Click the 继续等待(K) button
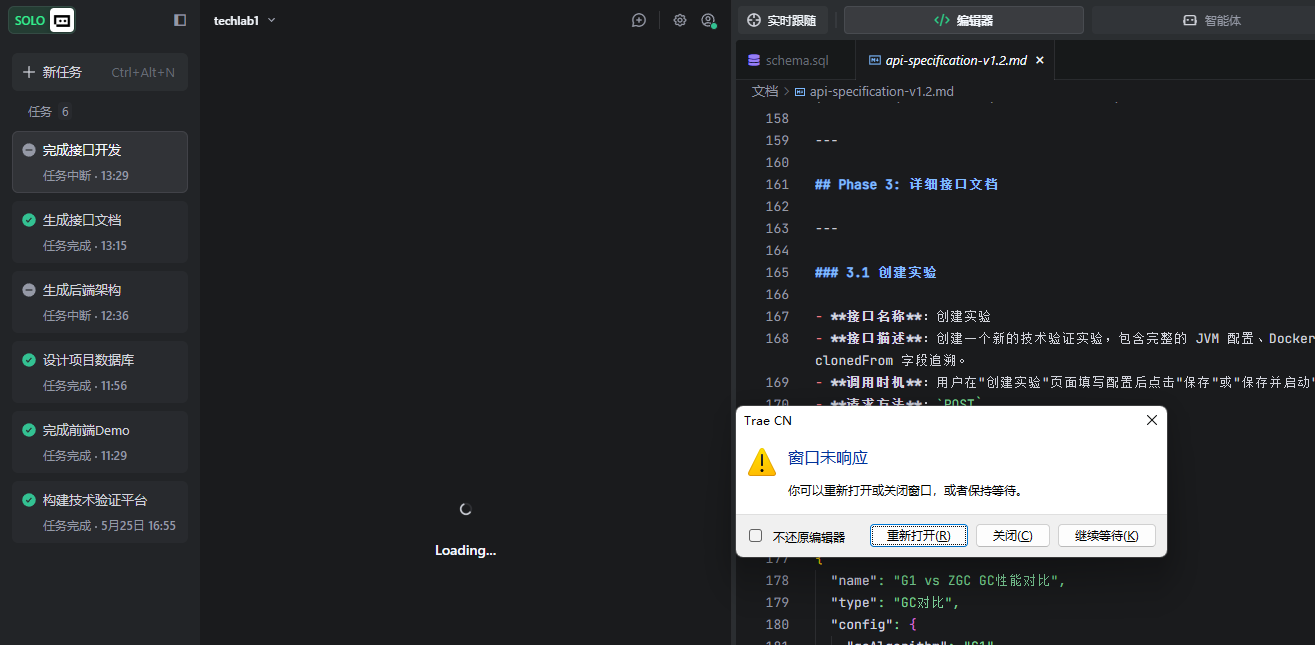Image resolution: width=1315 pixels, height=645 pixels. (x=1106, y=536)
